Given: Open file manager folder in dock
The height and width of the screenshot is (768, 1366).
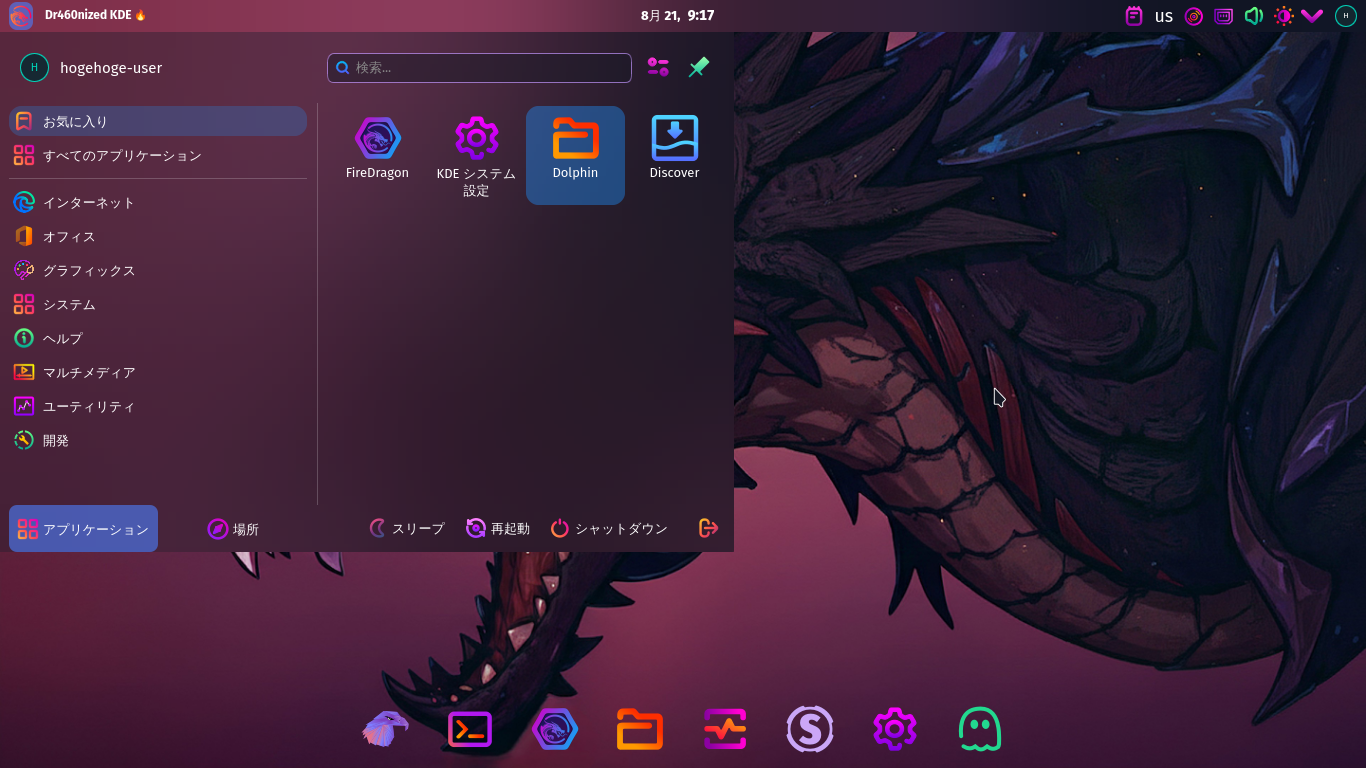Looking at the screenshot, I should tap(640, 729).
